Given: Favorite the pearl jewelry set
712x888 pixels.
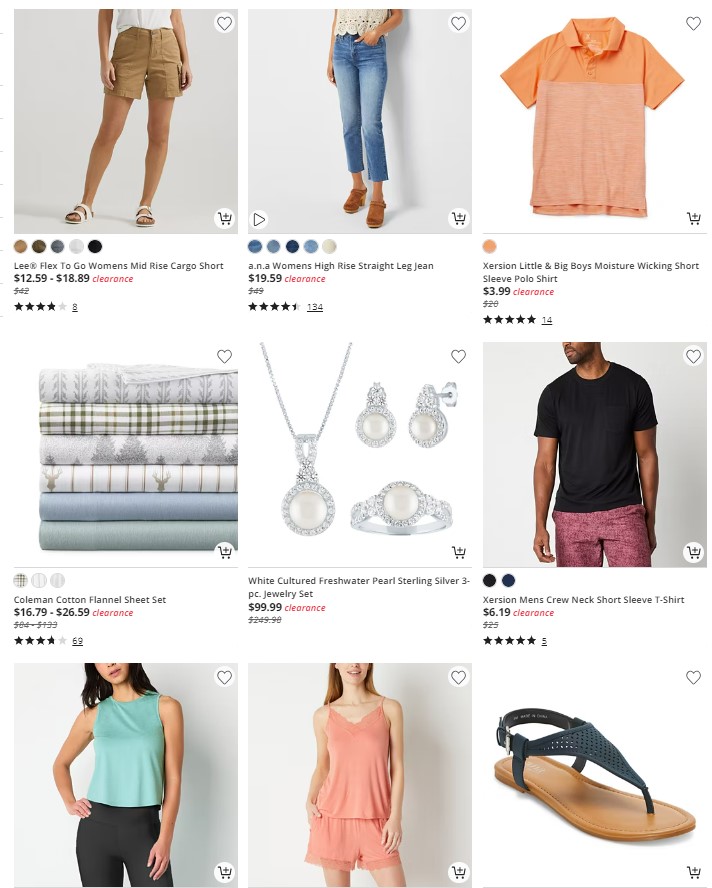Looking at the screenshot, I should 458,356.
